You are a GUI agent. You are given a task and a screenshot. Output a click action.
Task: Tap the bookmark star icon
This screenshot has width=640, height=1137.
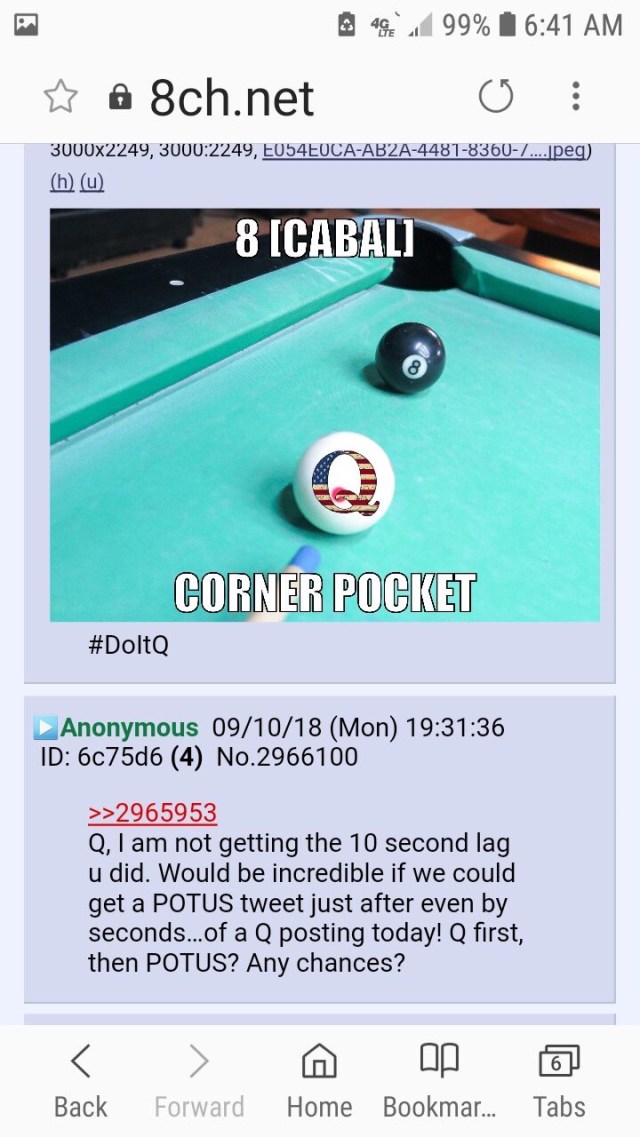[x=61, y=96]
